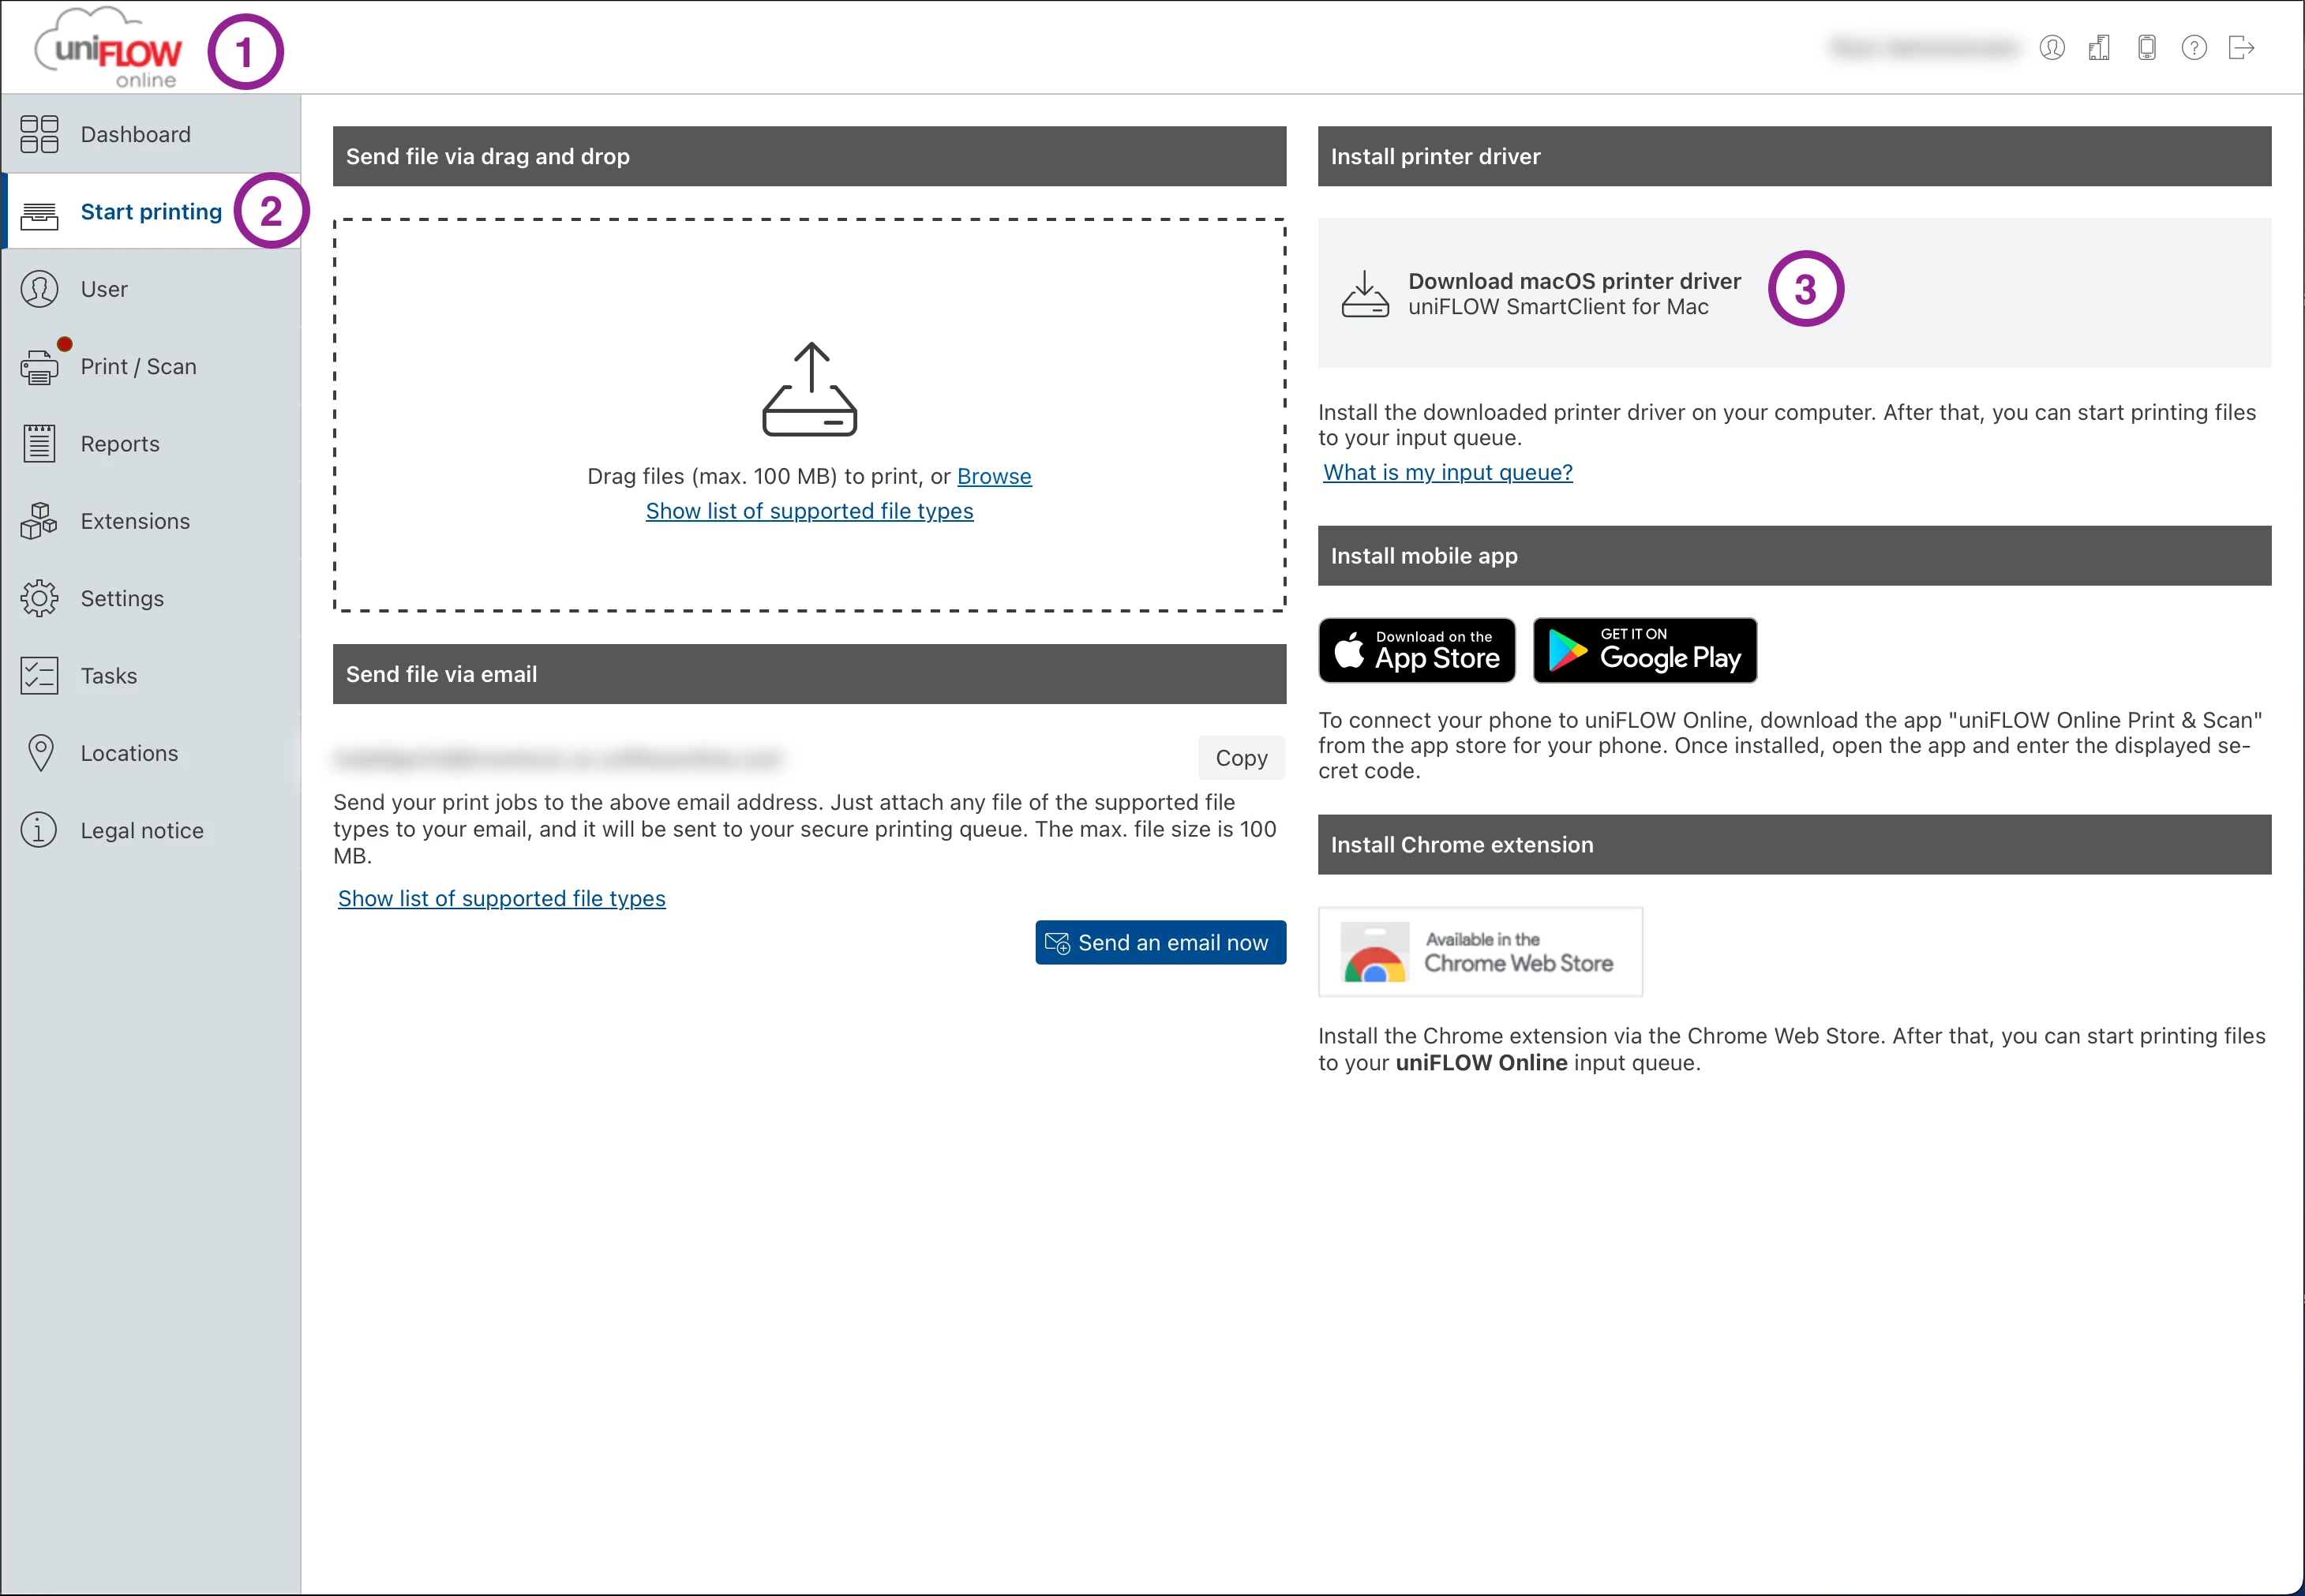
Task: Click 'Send file via email' header
Action: tap(809, 674)
